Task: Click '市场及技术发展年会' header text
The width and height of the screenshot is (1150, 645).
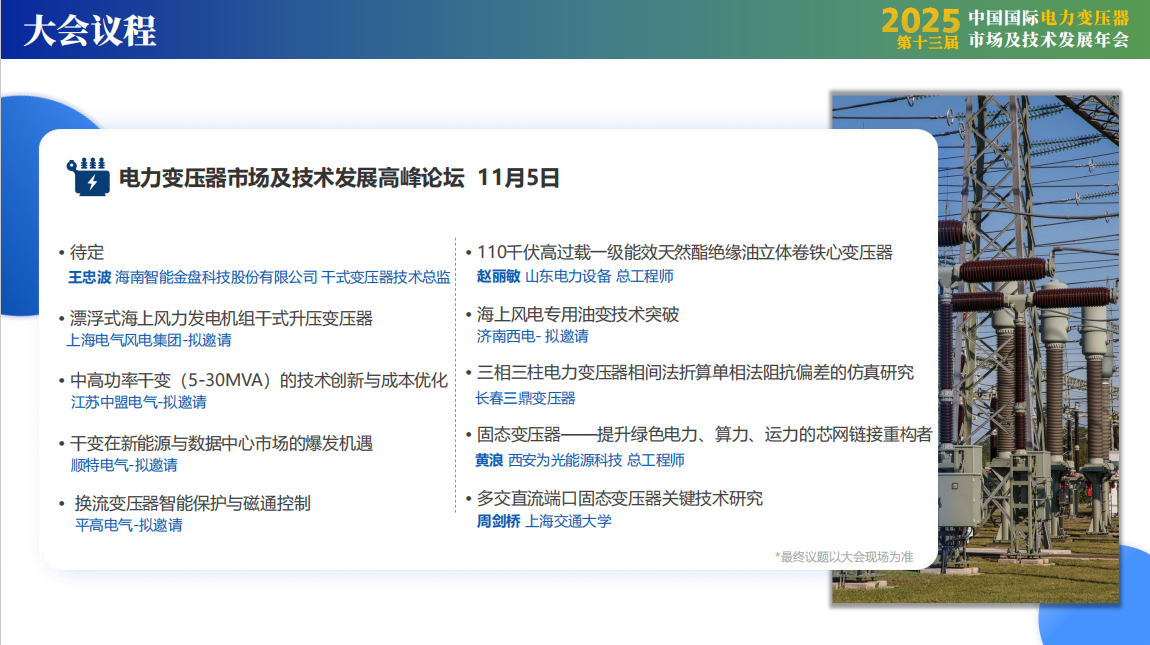Action: click(x=1049, y=40)
